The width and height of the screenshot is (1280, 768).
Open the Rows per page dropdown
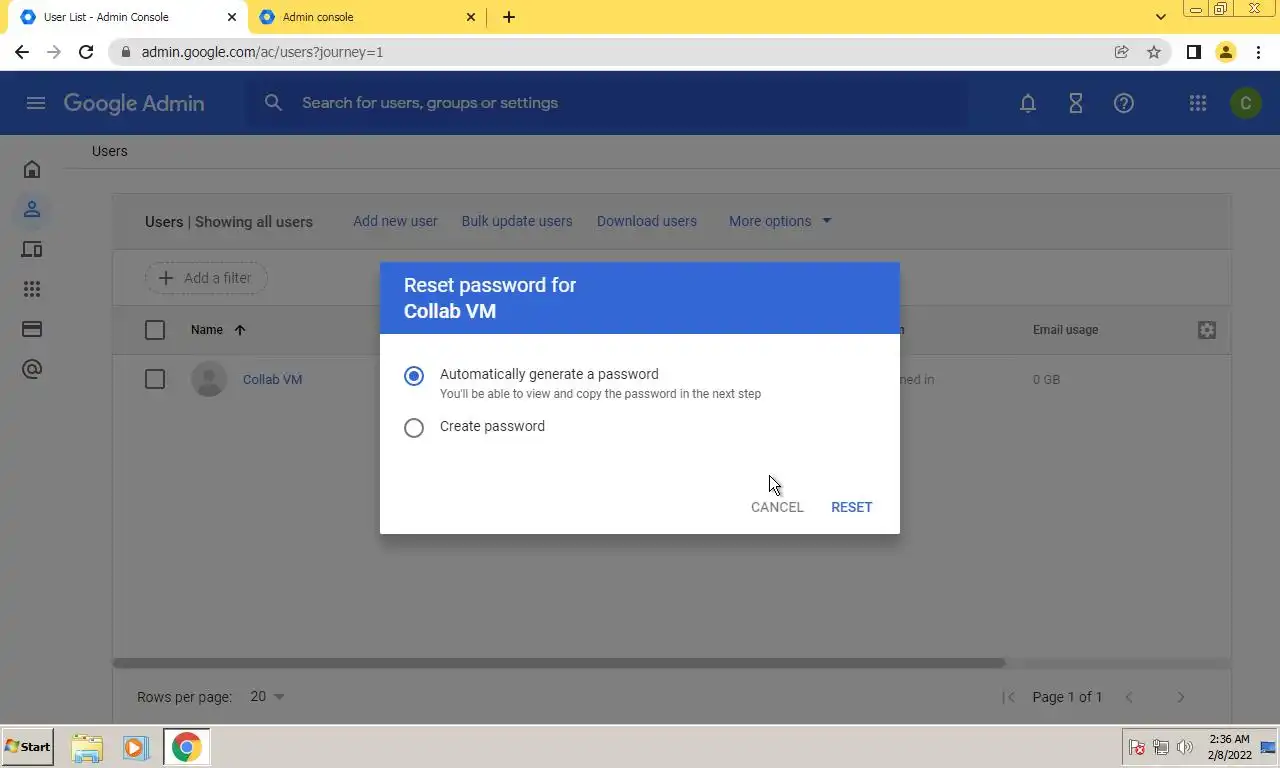267,697
